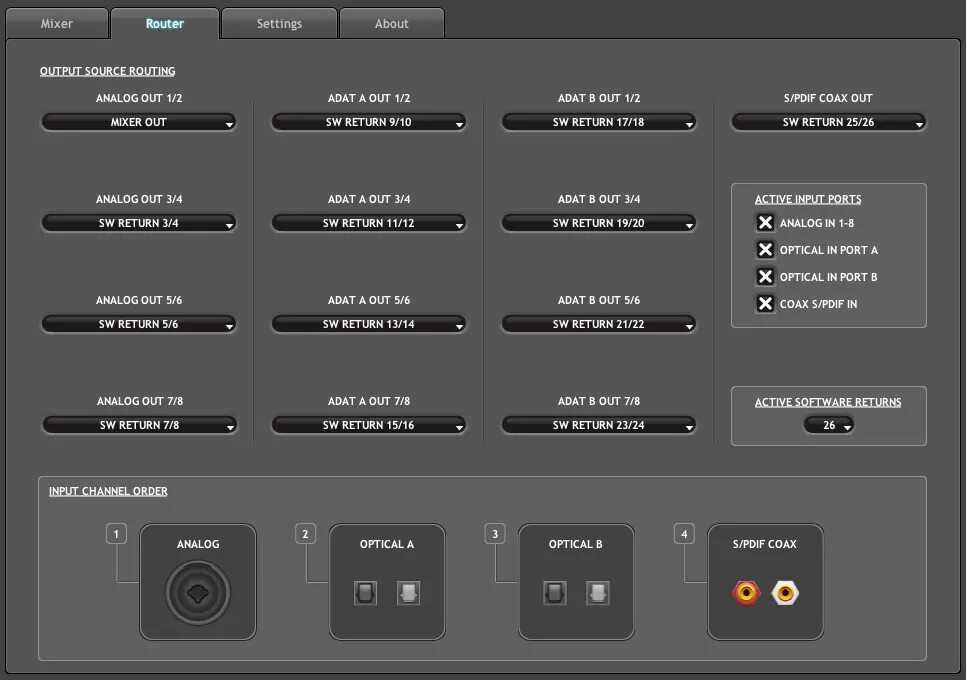
Task: Click the Active Input Ports label
Action: pos(807,198)
